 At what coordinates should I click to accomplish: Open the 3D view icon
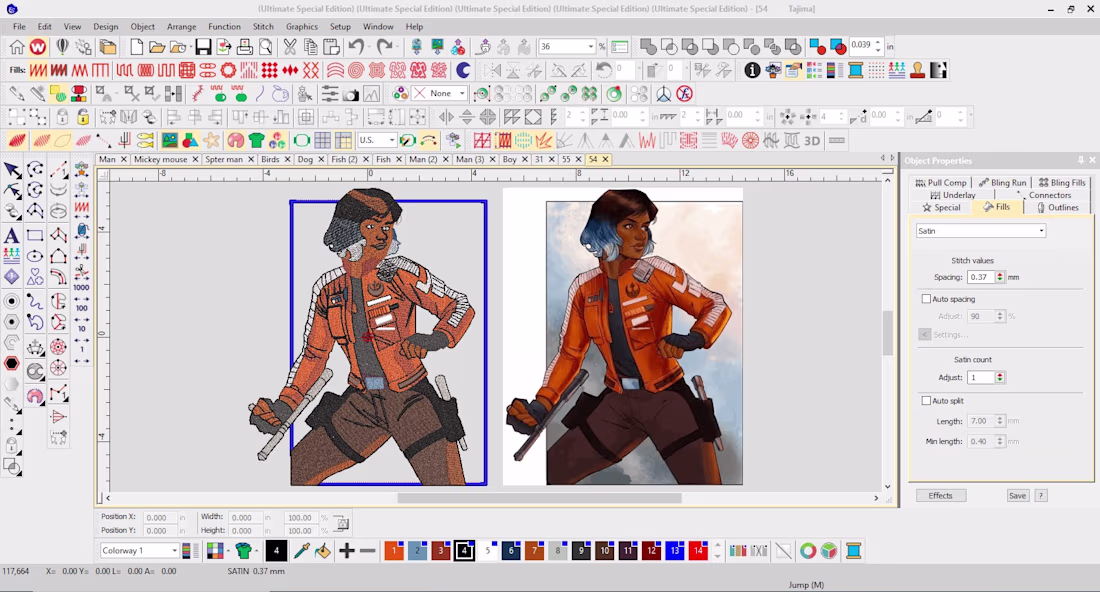click(x=812, y=140)
